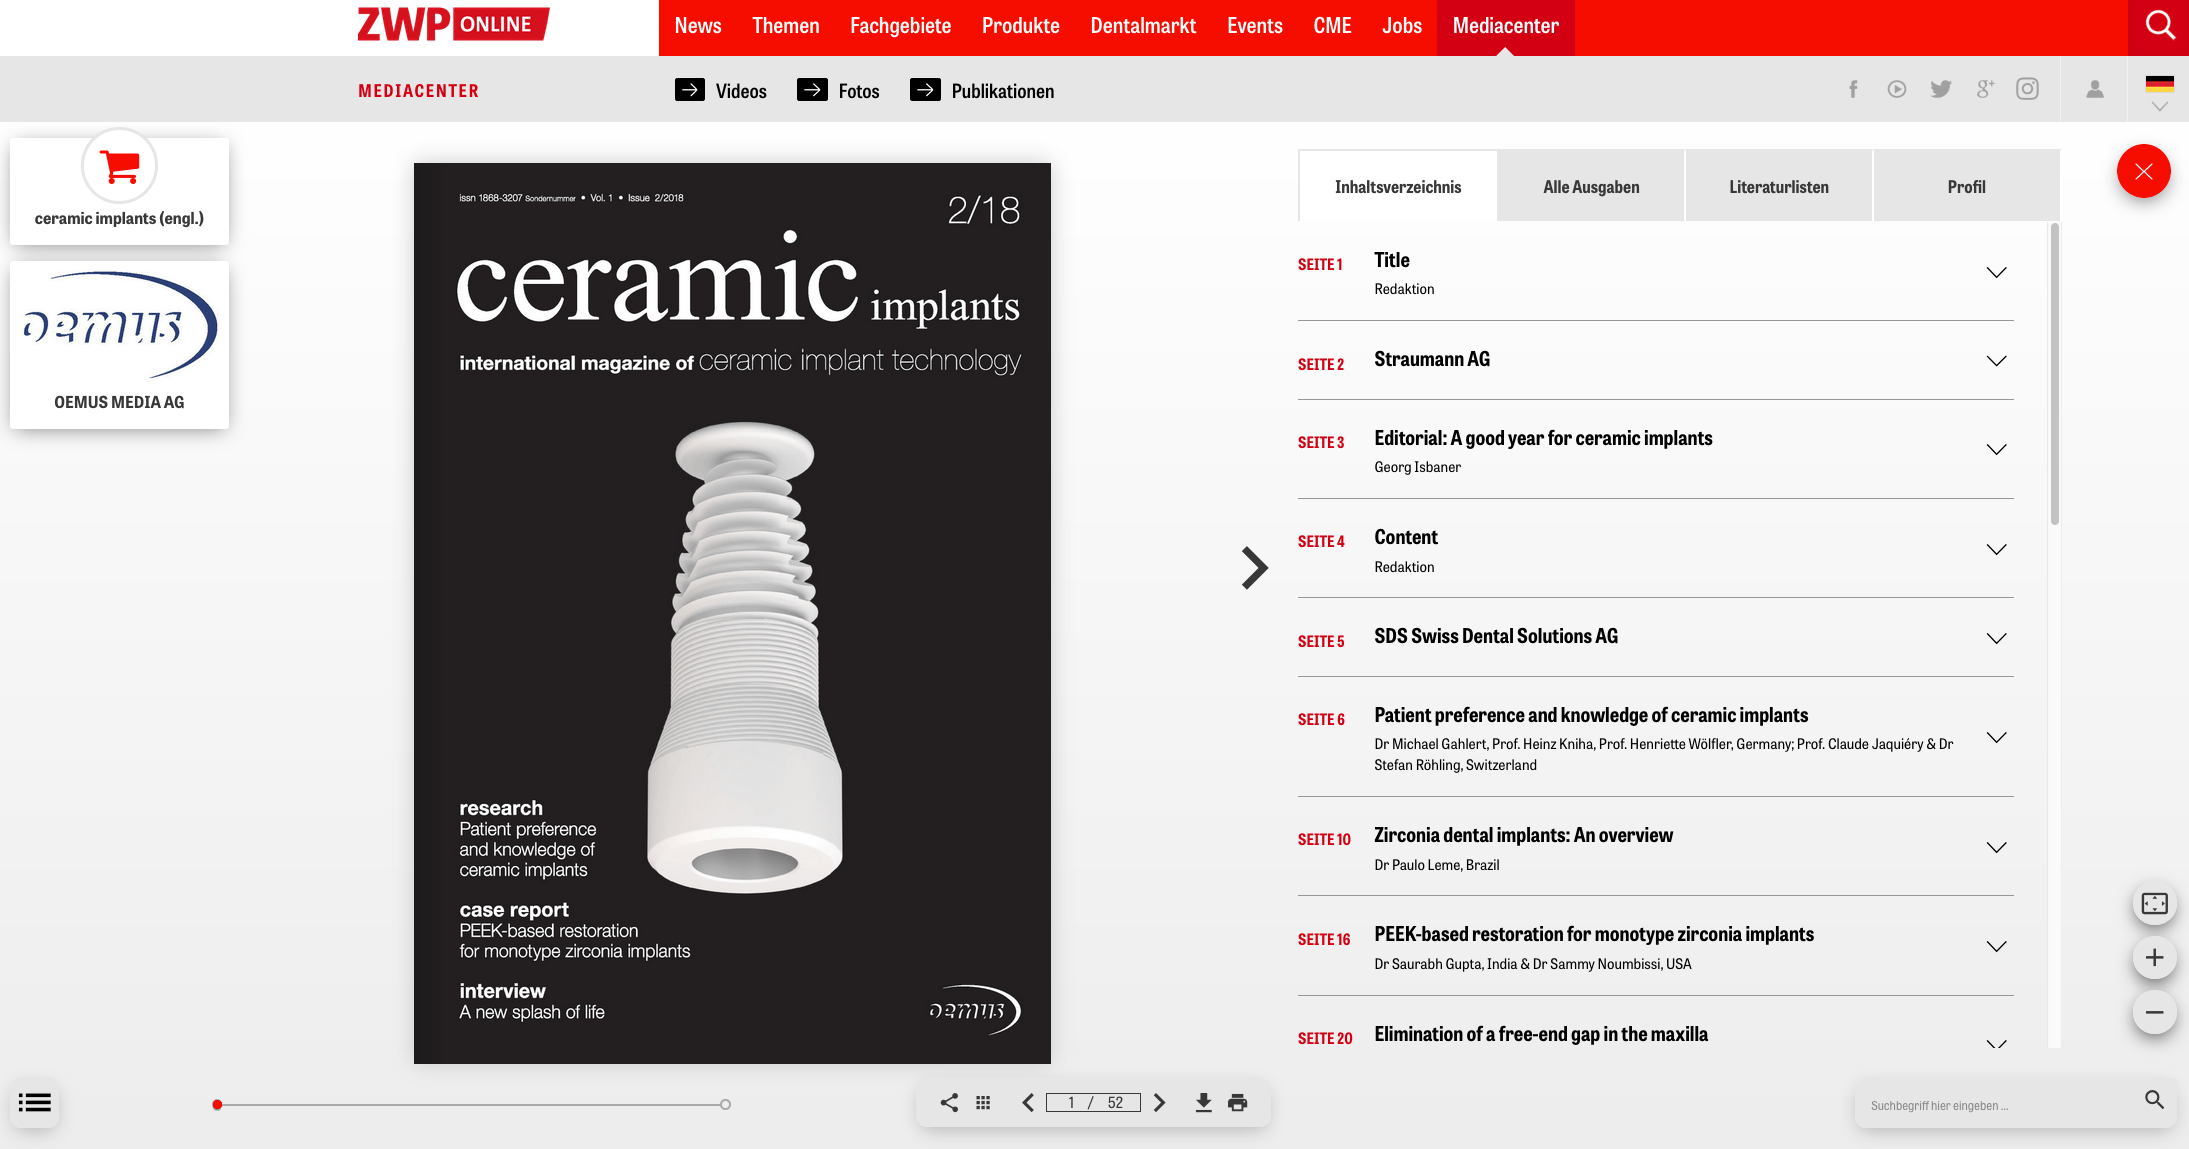Image resolution: width=2189 pixels, height=1149 pixels.
Task: Click the arrow icon next to Fotos
Action: click(x=812, y=90)
